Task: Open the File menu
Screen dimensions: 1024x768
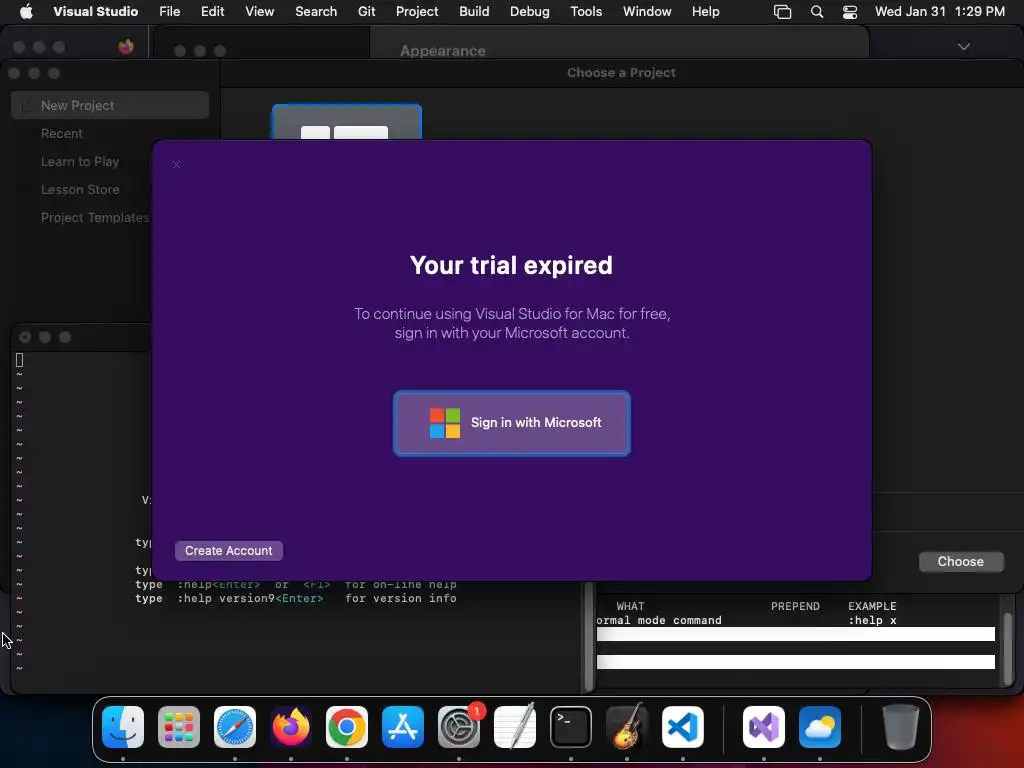Action: [x=170, y=12]
